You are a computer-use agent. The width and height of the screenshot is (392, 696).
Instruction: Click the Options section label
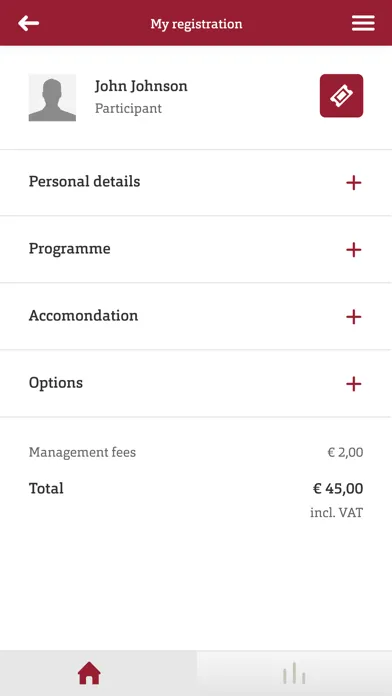click(x=56, y=383)
